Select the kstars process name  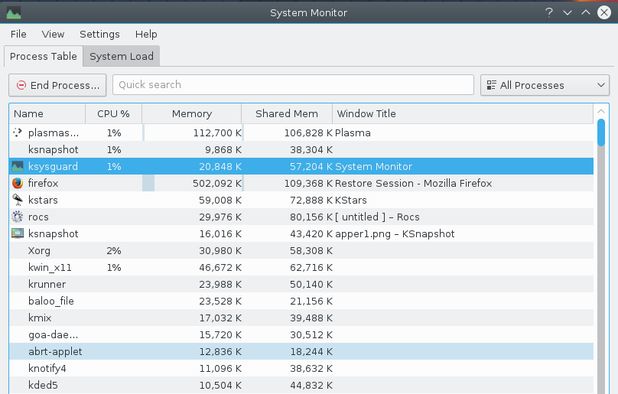coord(43,200)
